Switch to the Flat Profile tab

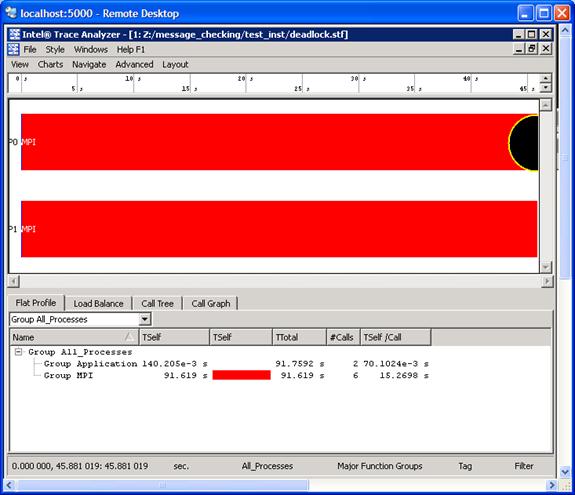tap(36, 303)
